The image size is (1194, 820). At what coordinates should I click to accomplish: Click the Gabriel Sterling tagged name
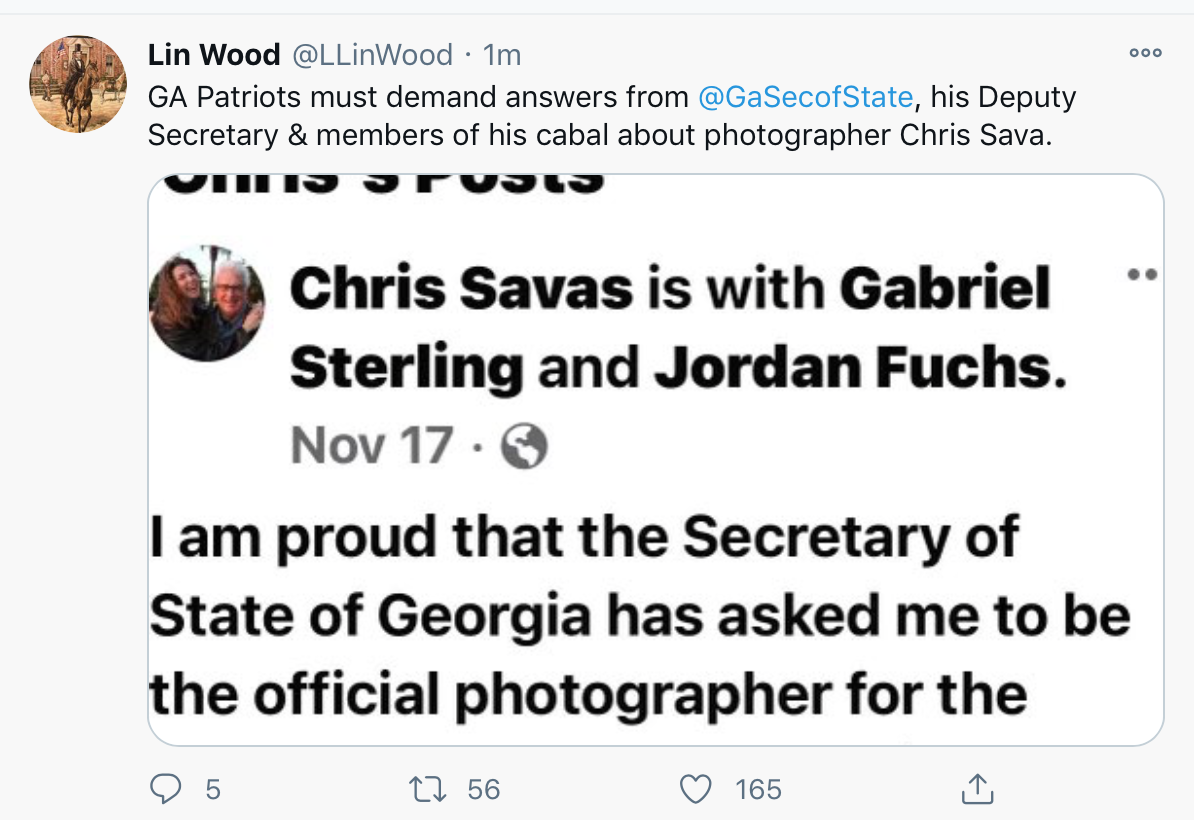[x=669, y=328]
